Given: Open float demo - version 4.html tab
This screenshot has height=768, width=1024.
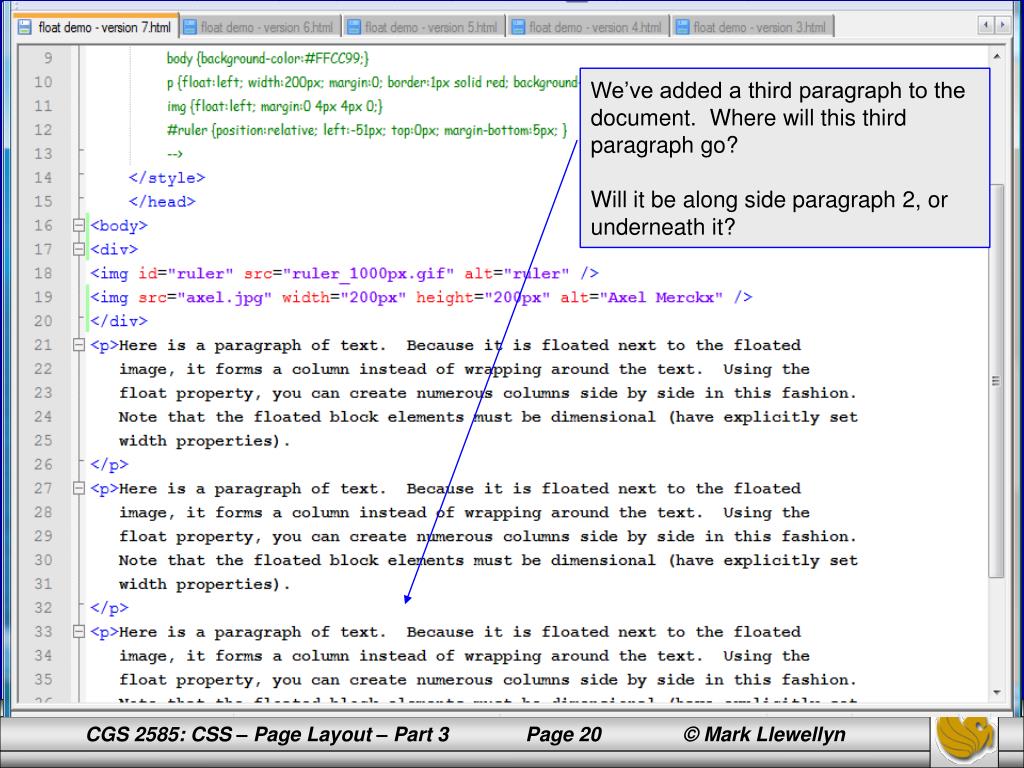Looking at the screenshot, I should pos(588,27).
